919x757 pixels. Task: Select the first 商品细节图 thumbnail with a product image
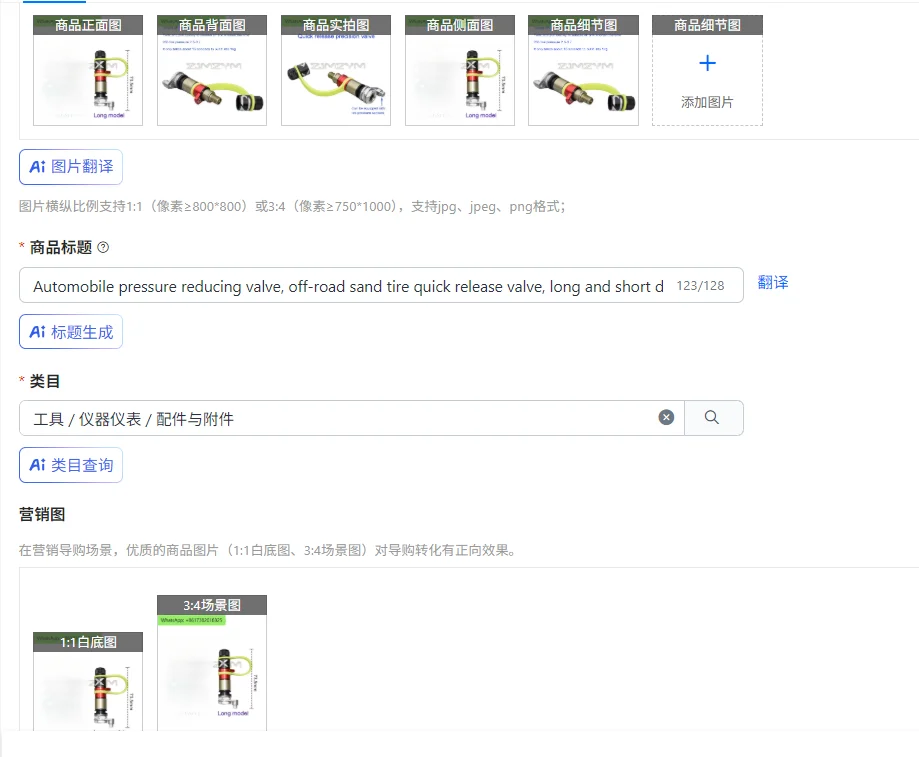(x=583, y=70)
